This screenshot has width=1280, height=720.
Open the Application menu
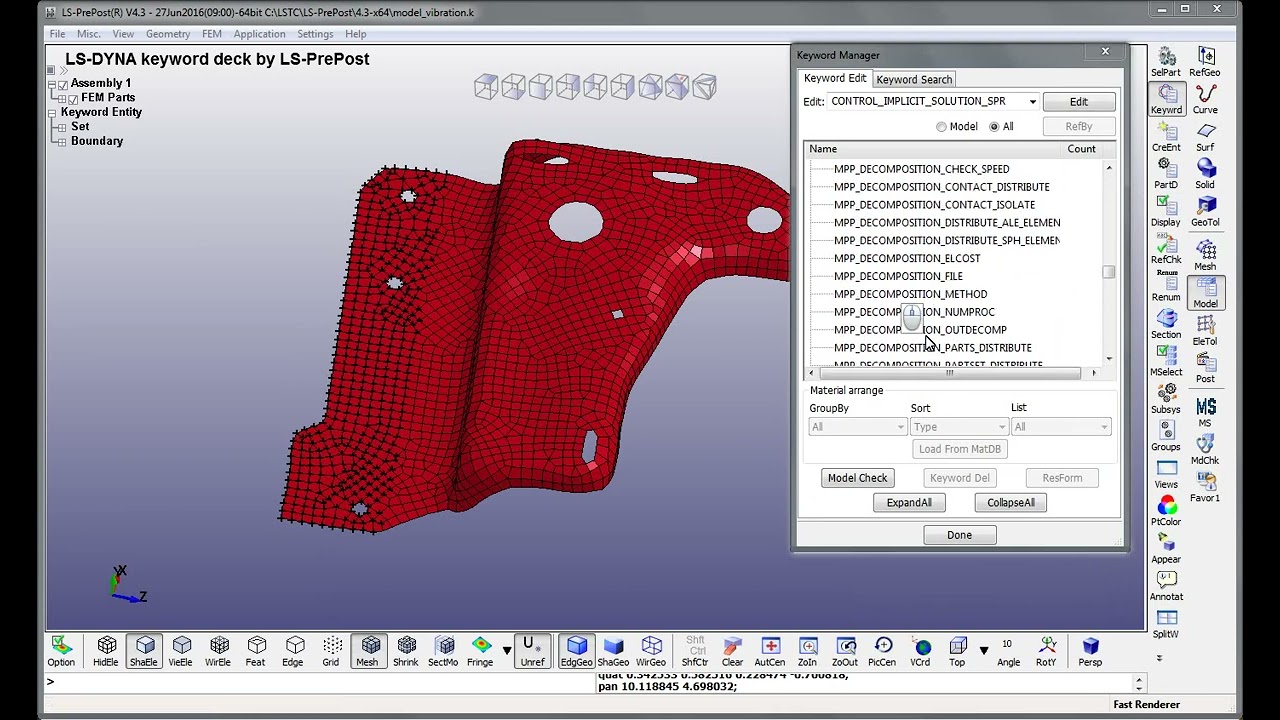pos(259,34)
